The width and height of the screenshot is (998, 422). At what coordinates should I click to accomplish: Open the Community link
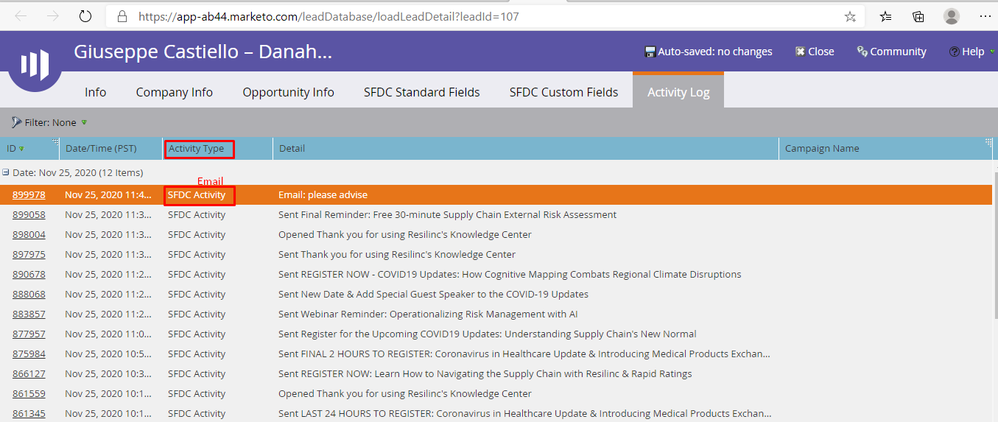(892, 52)
